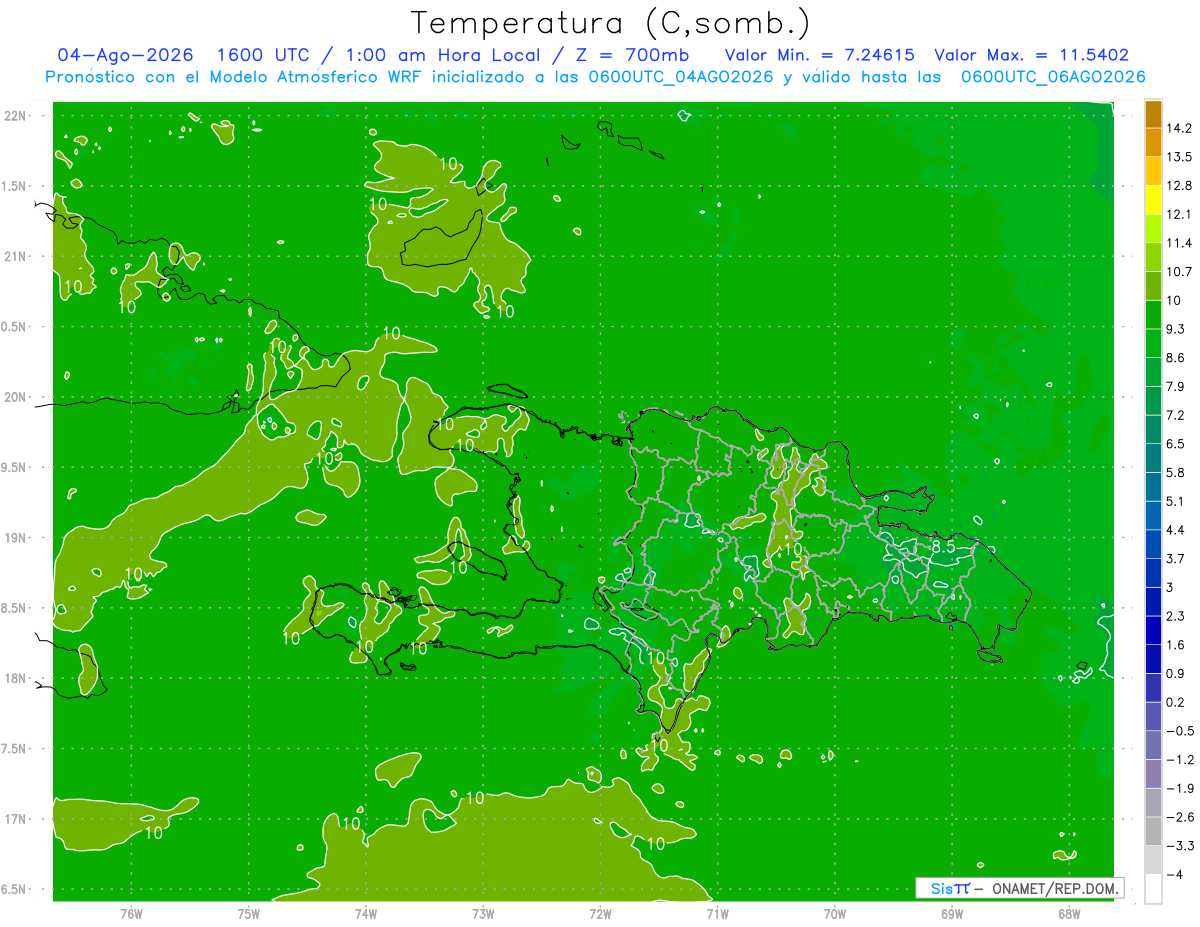
Task: Click the 'Valor Min. = 7.24615' text
Action: (820, 55)
